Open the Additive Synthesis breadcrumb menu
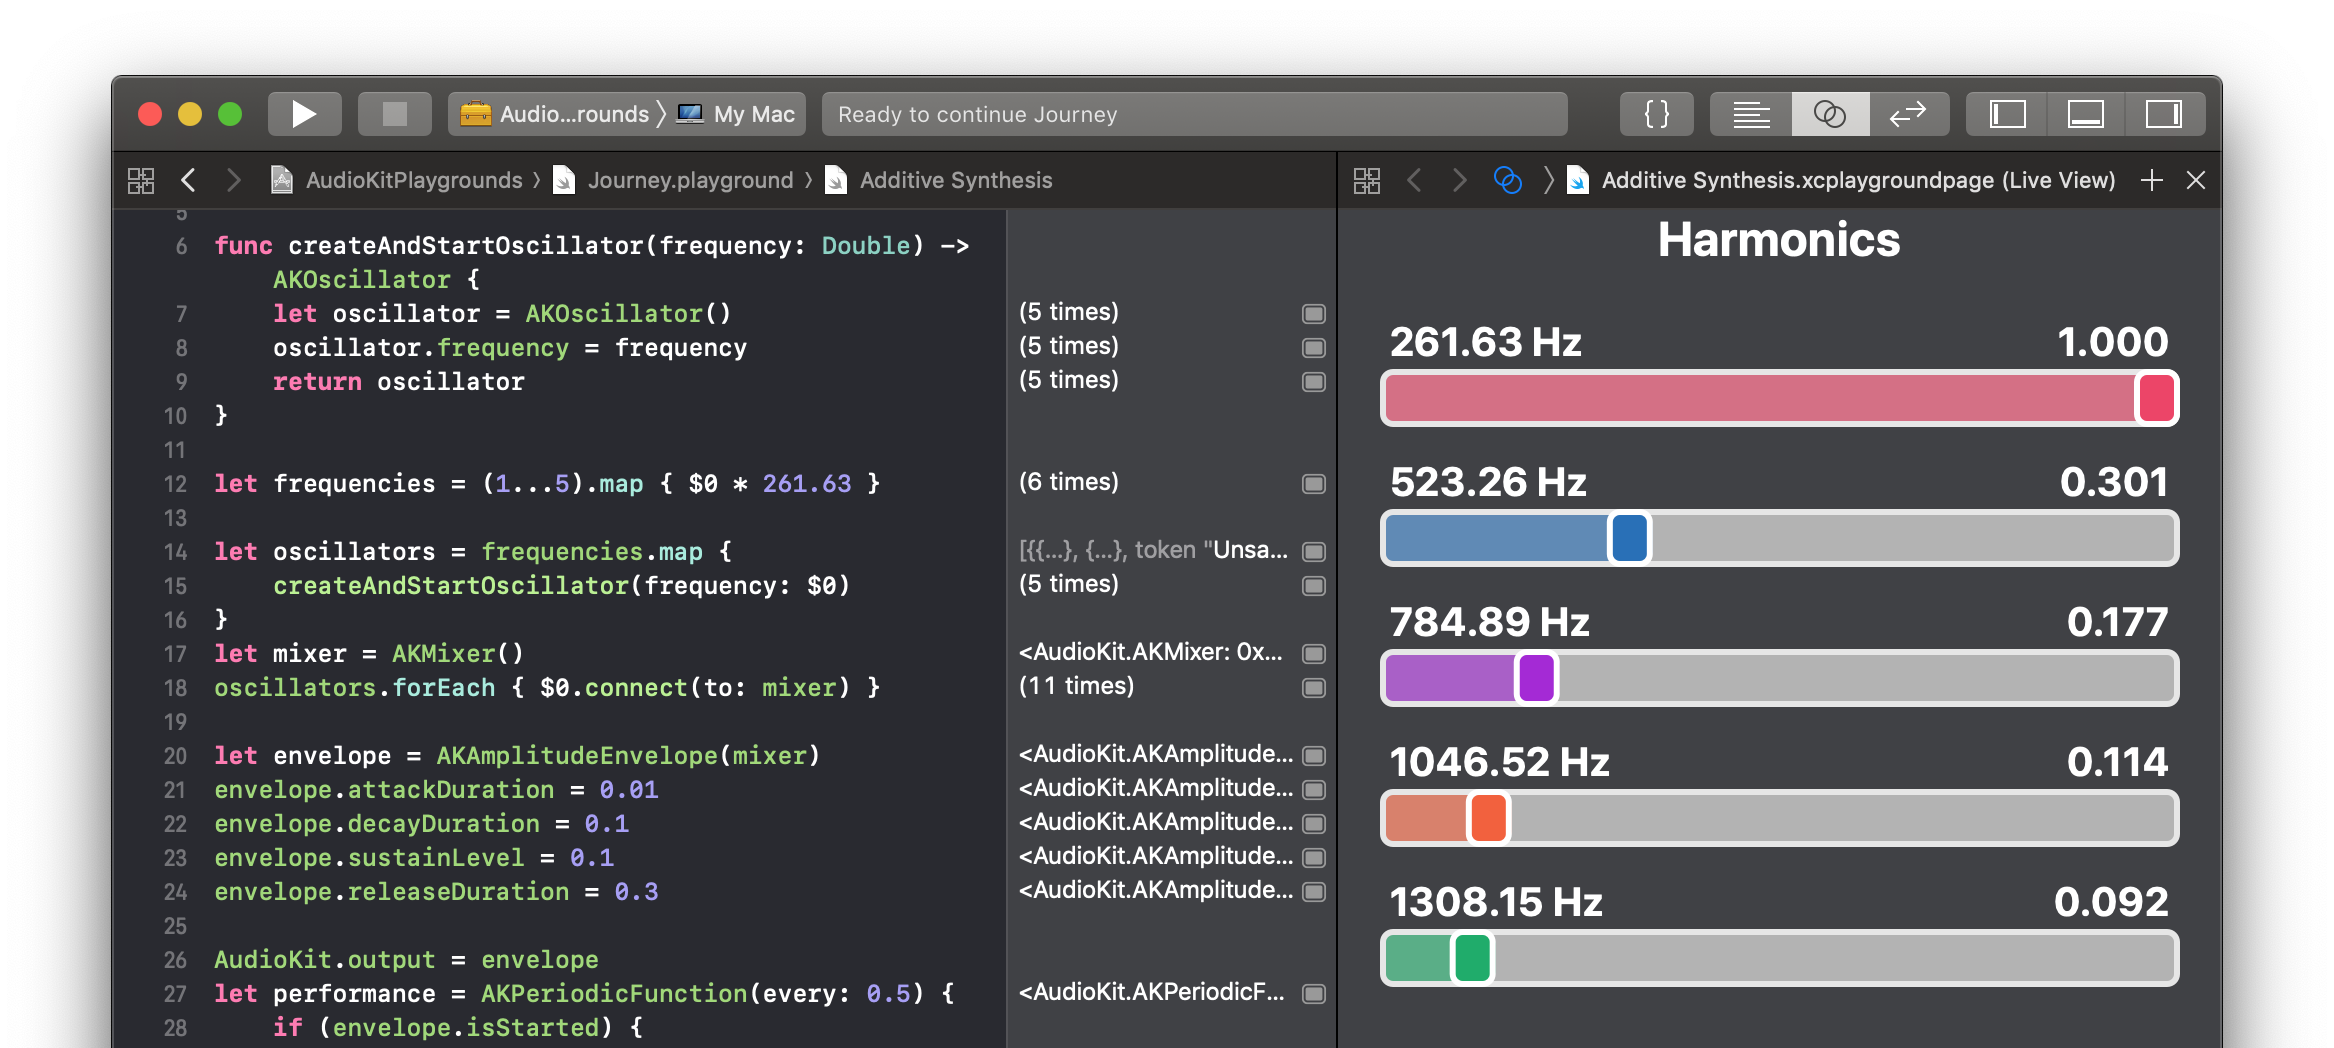Screen dimensions: 2334x1048 (x=953, y=180)
